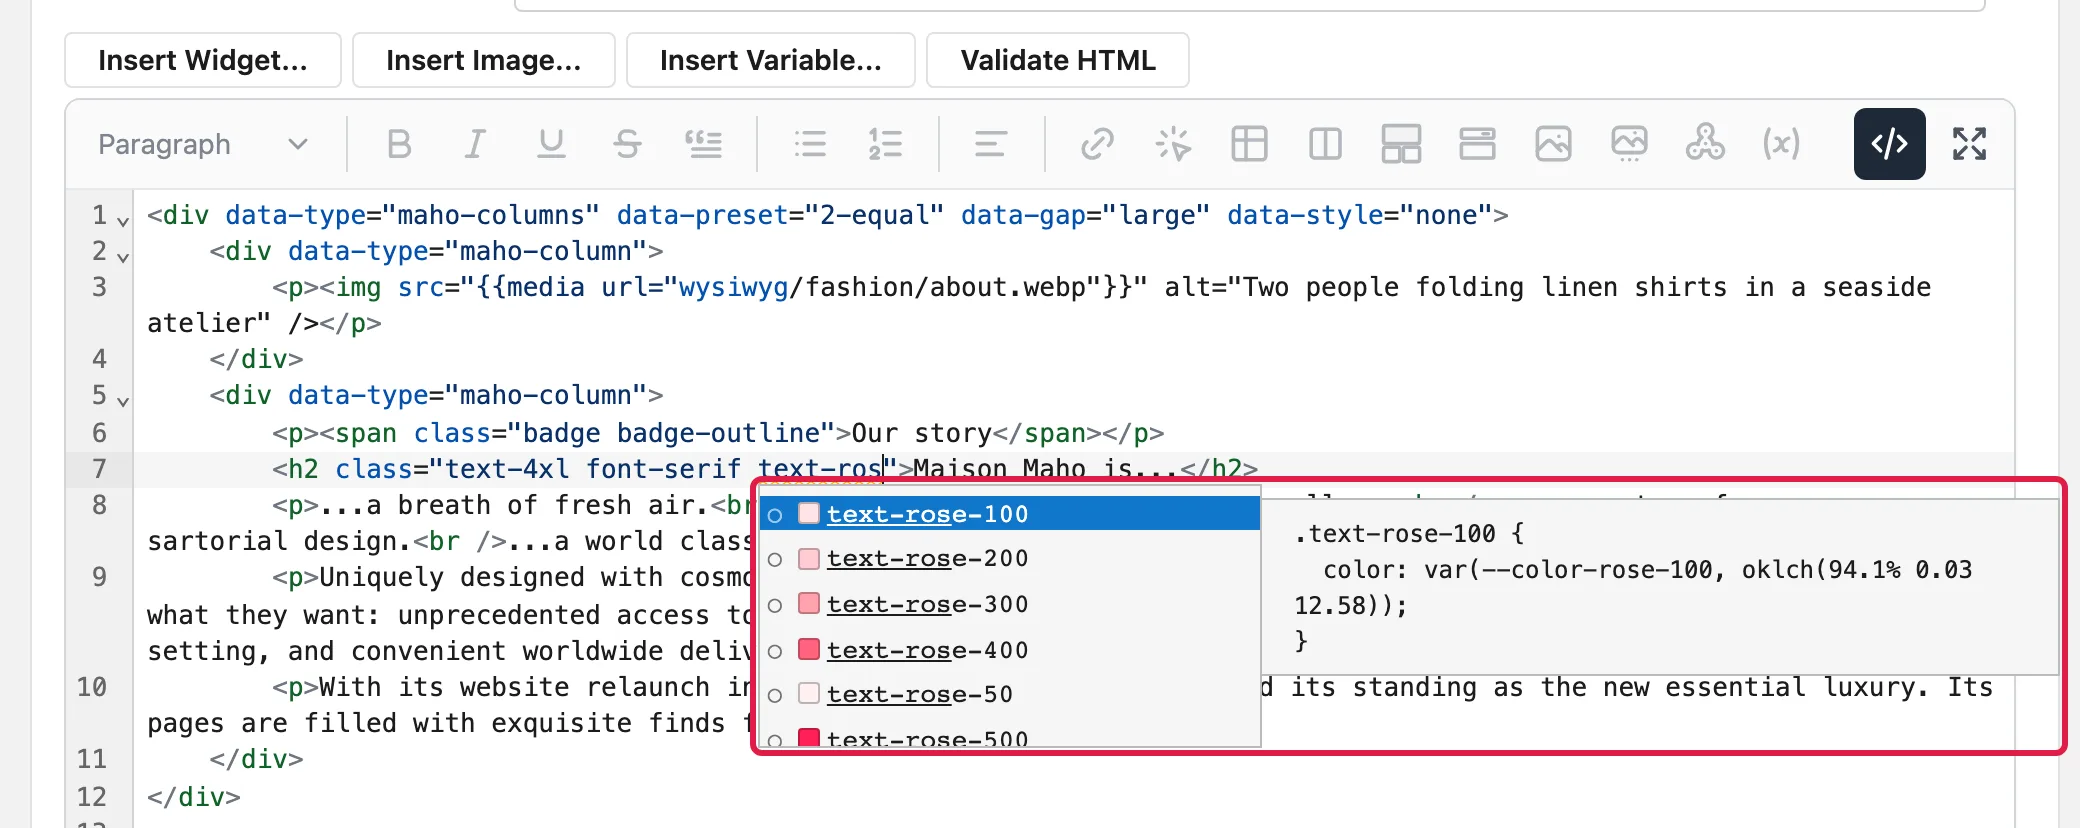Viewport: 2080px width, 828px height.
Task: Toggle fullscreen editor mode
Action: 1969,144
